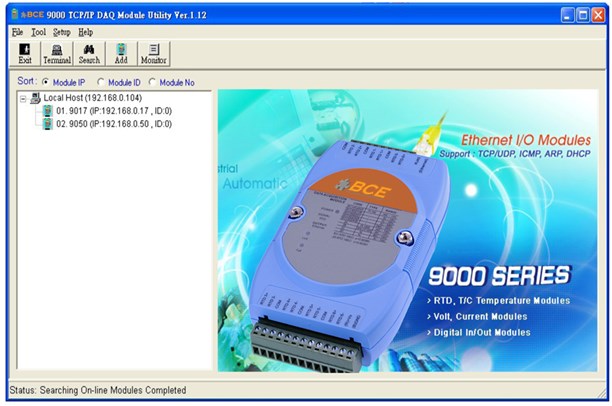Select module 01. 9017 (IP:192.168.0.17)
Image resolution: width=612 pixels, height=406 pixels.
[x=114, y=111]
